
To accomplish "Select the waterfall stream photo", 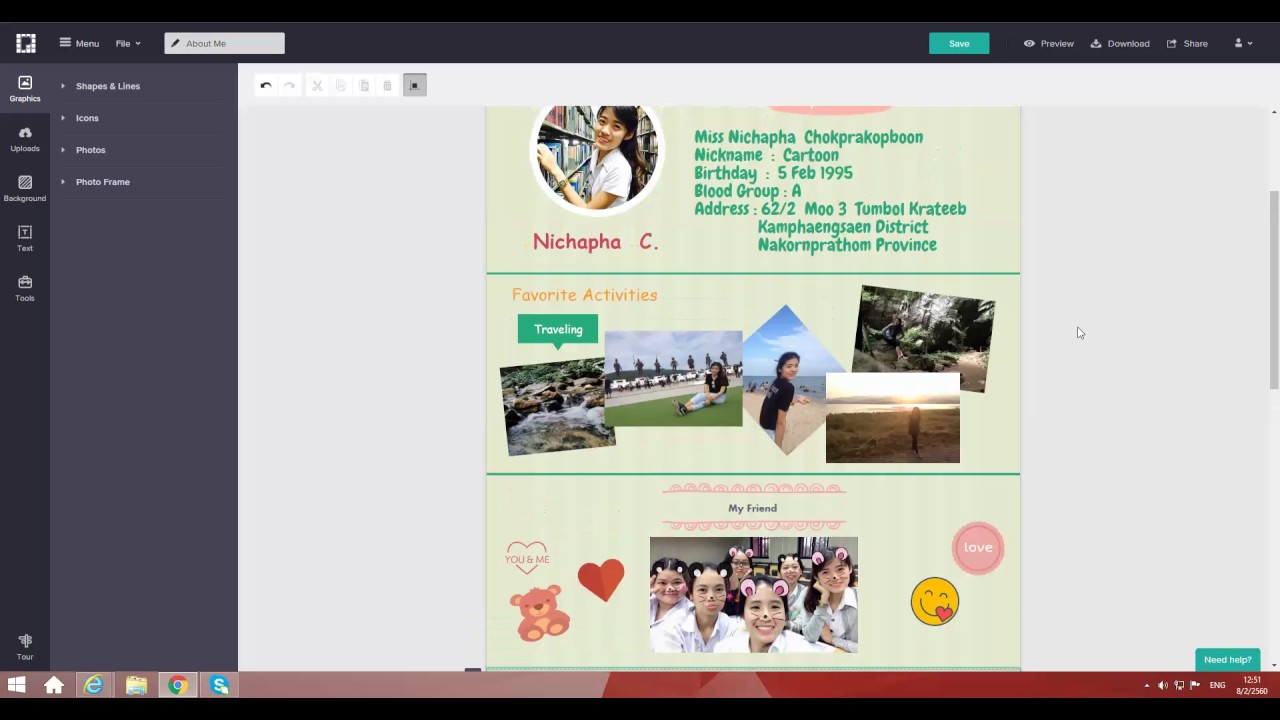I will [556, 406].
